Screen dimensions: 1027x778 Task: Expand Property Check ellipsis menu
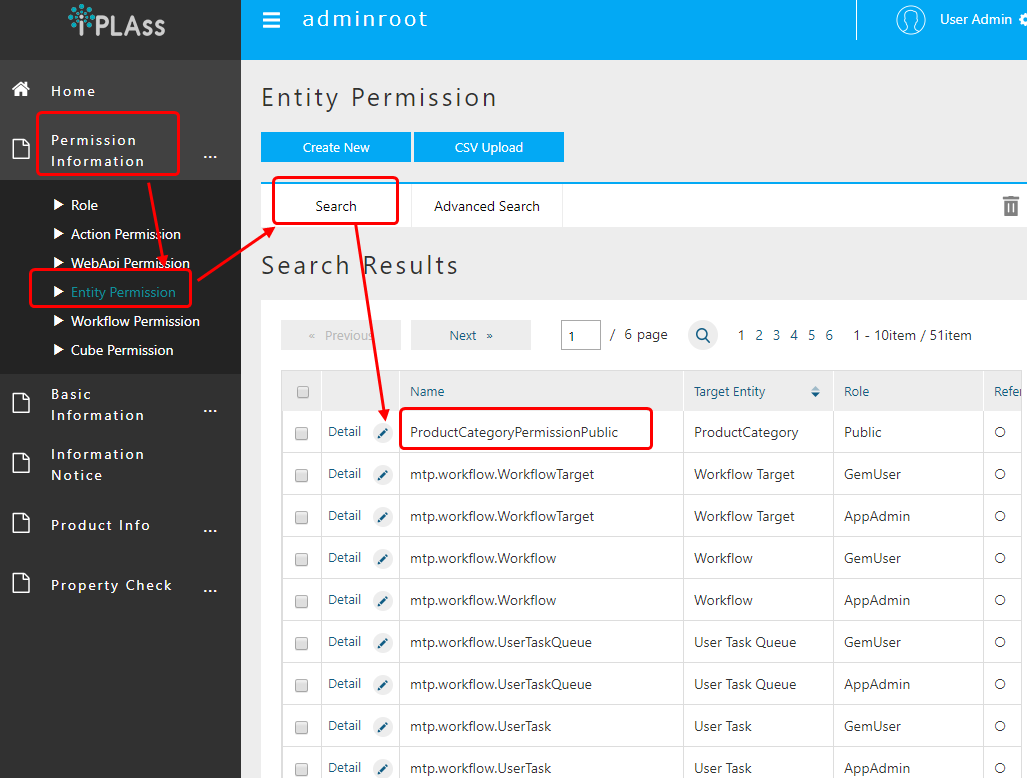pyautogui.click(x=210, y=591)
